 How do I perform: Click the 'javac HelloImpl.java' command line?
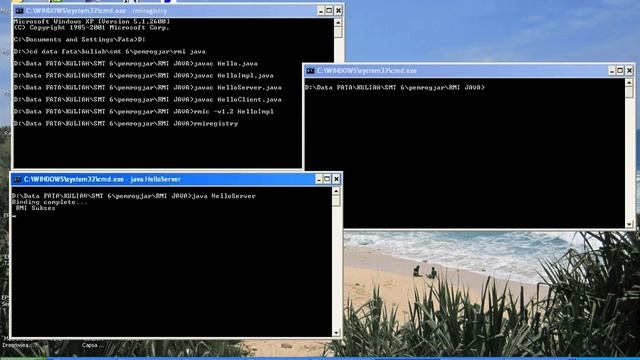143,76
